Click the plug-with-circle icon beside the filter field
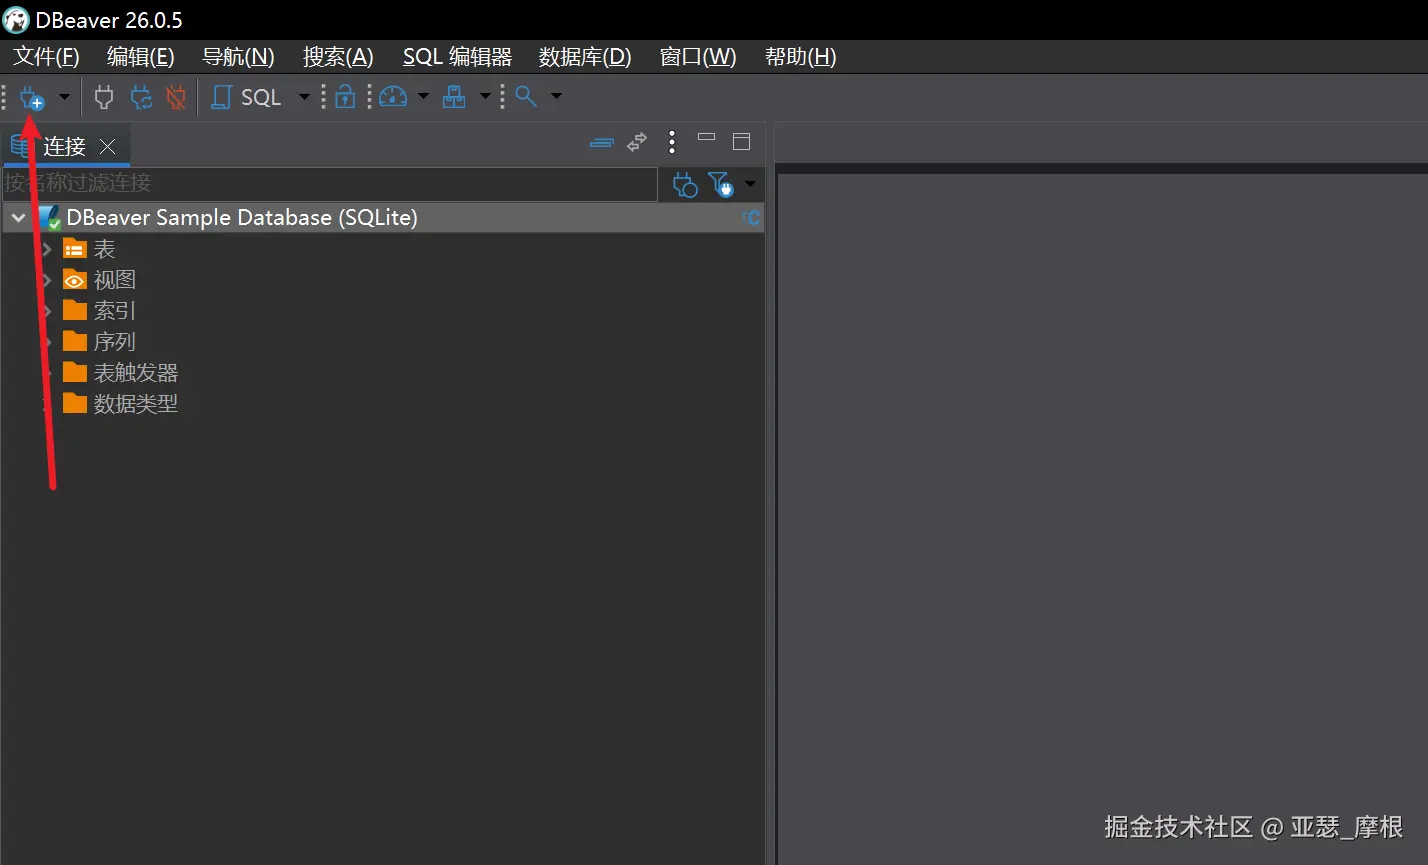 click(685, 185)
